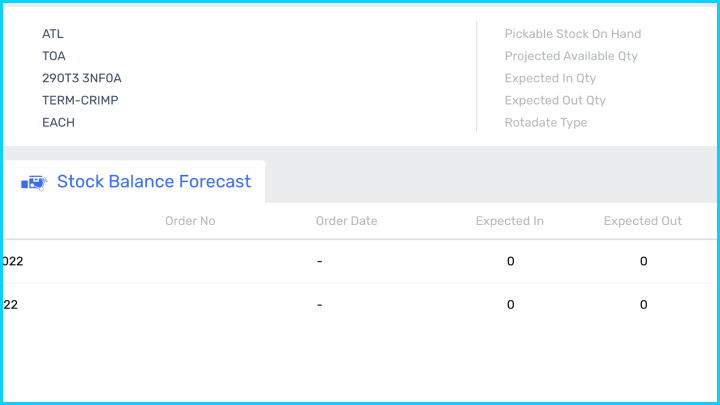The image size is (720, 405).
Task: Click the Expected In column header
Action: coord(509,221)
